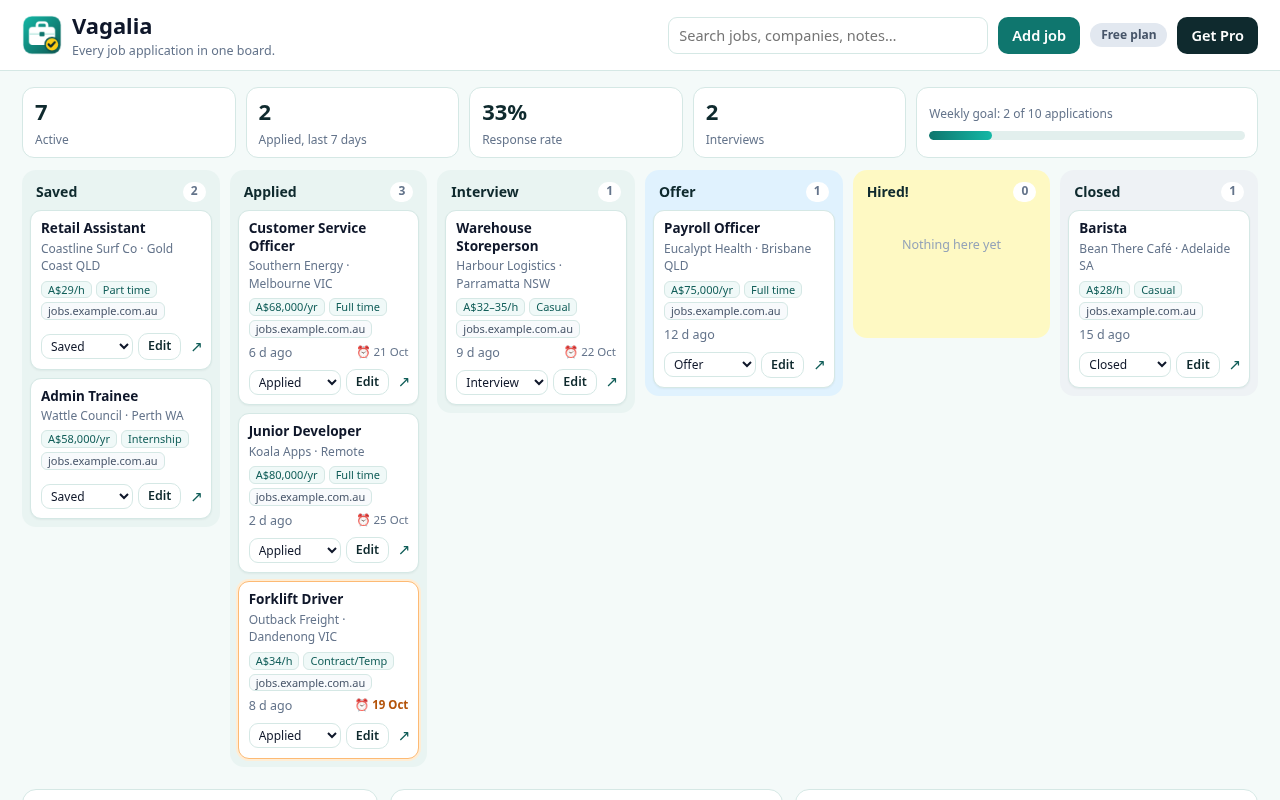Image resolution: width=1280 pixels, height=800 pixels.
Task: Select the Closed column header
Action: click(1097, 192)
